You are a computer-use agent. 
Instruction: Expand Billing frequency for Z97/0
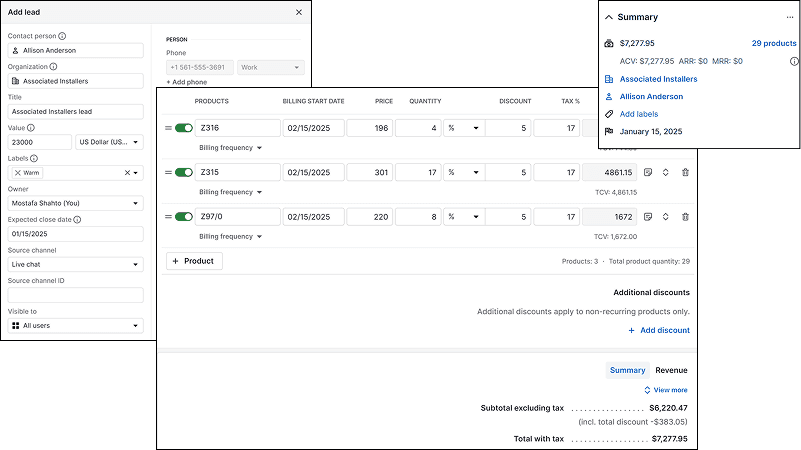230,236
